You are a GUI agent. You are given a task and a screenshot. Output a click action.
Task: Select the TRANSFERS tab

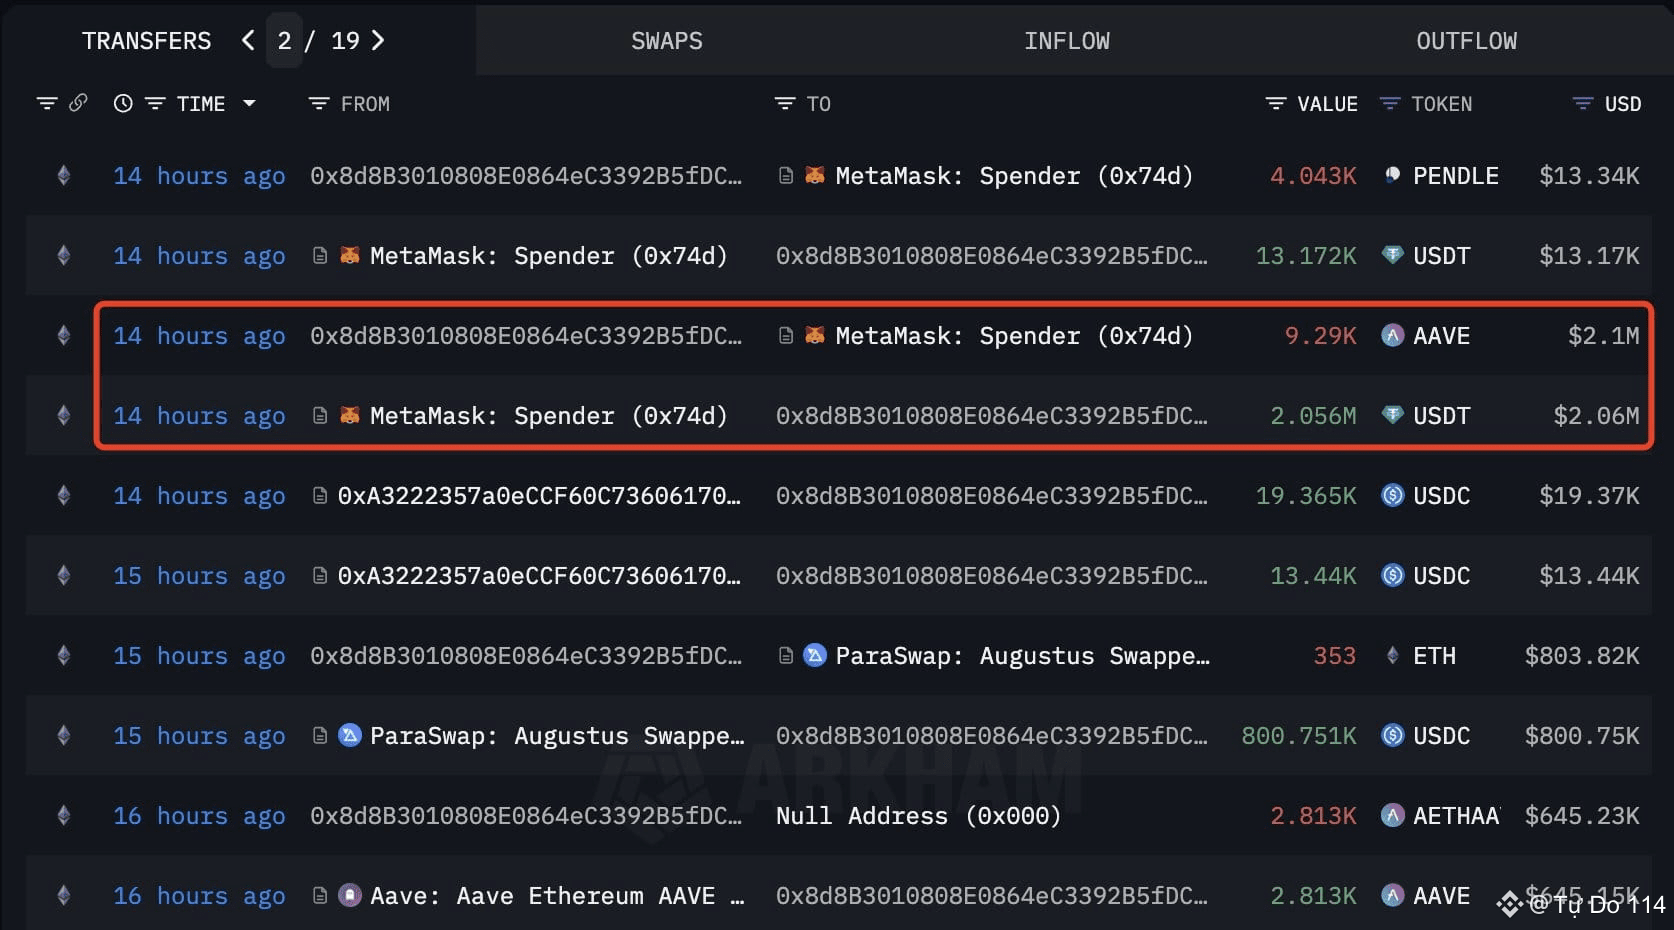click(x=147, y=41)
